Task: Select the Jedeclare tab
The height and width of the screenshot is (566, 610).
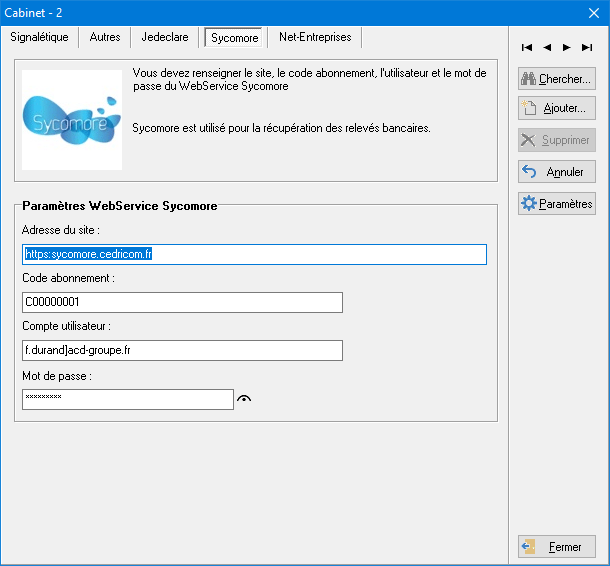Action: pos(165,37)
